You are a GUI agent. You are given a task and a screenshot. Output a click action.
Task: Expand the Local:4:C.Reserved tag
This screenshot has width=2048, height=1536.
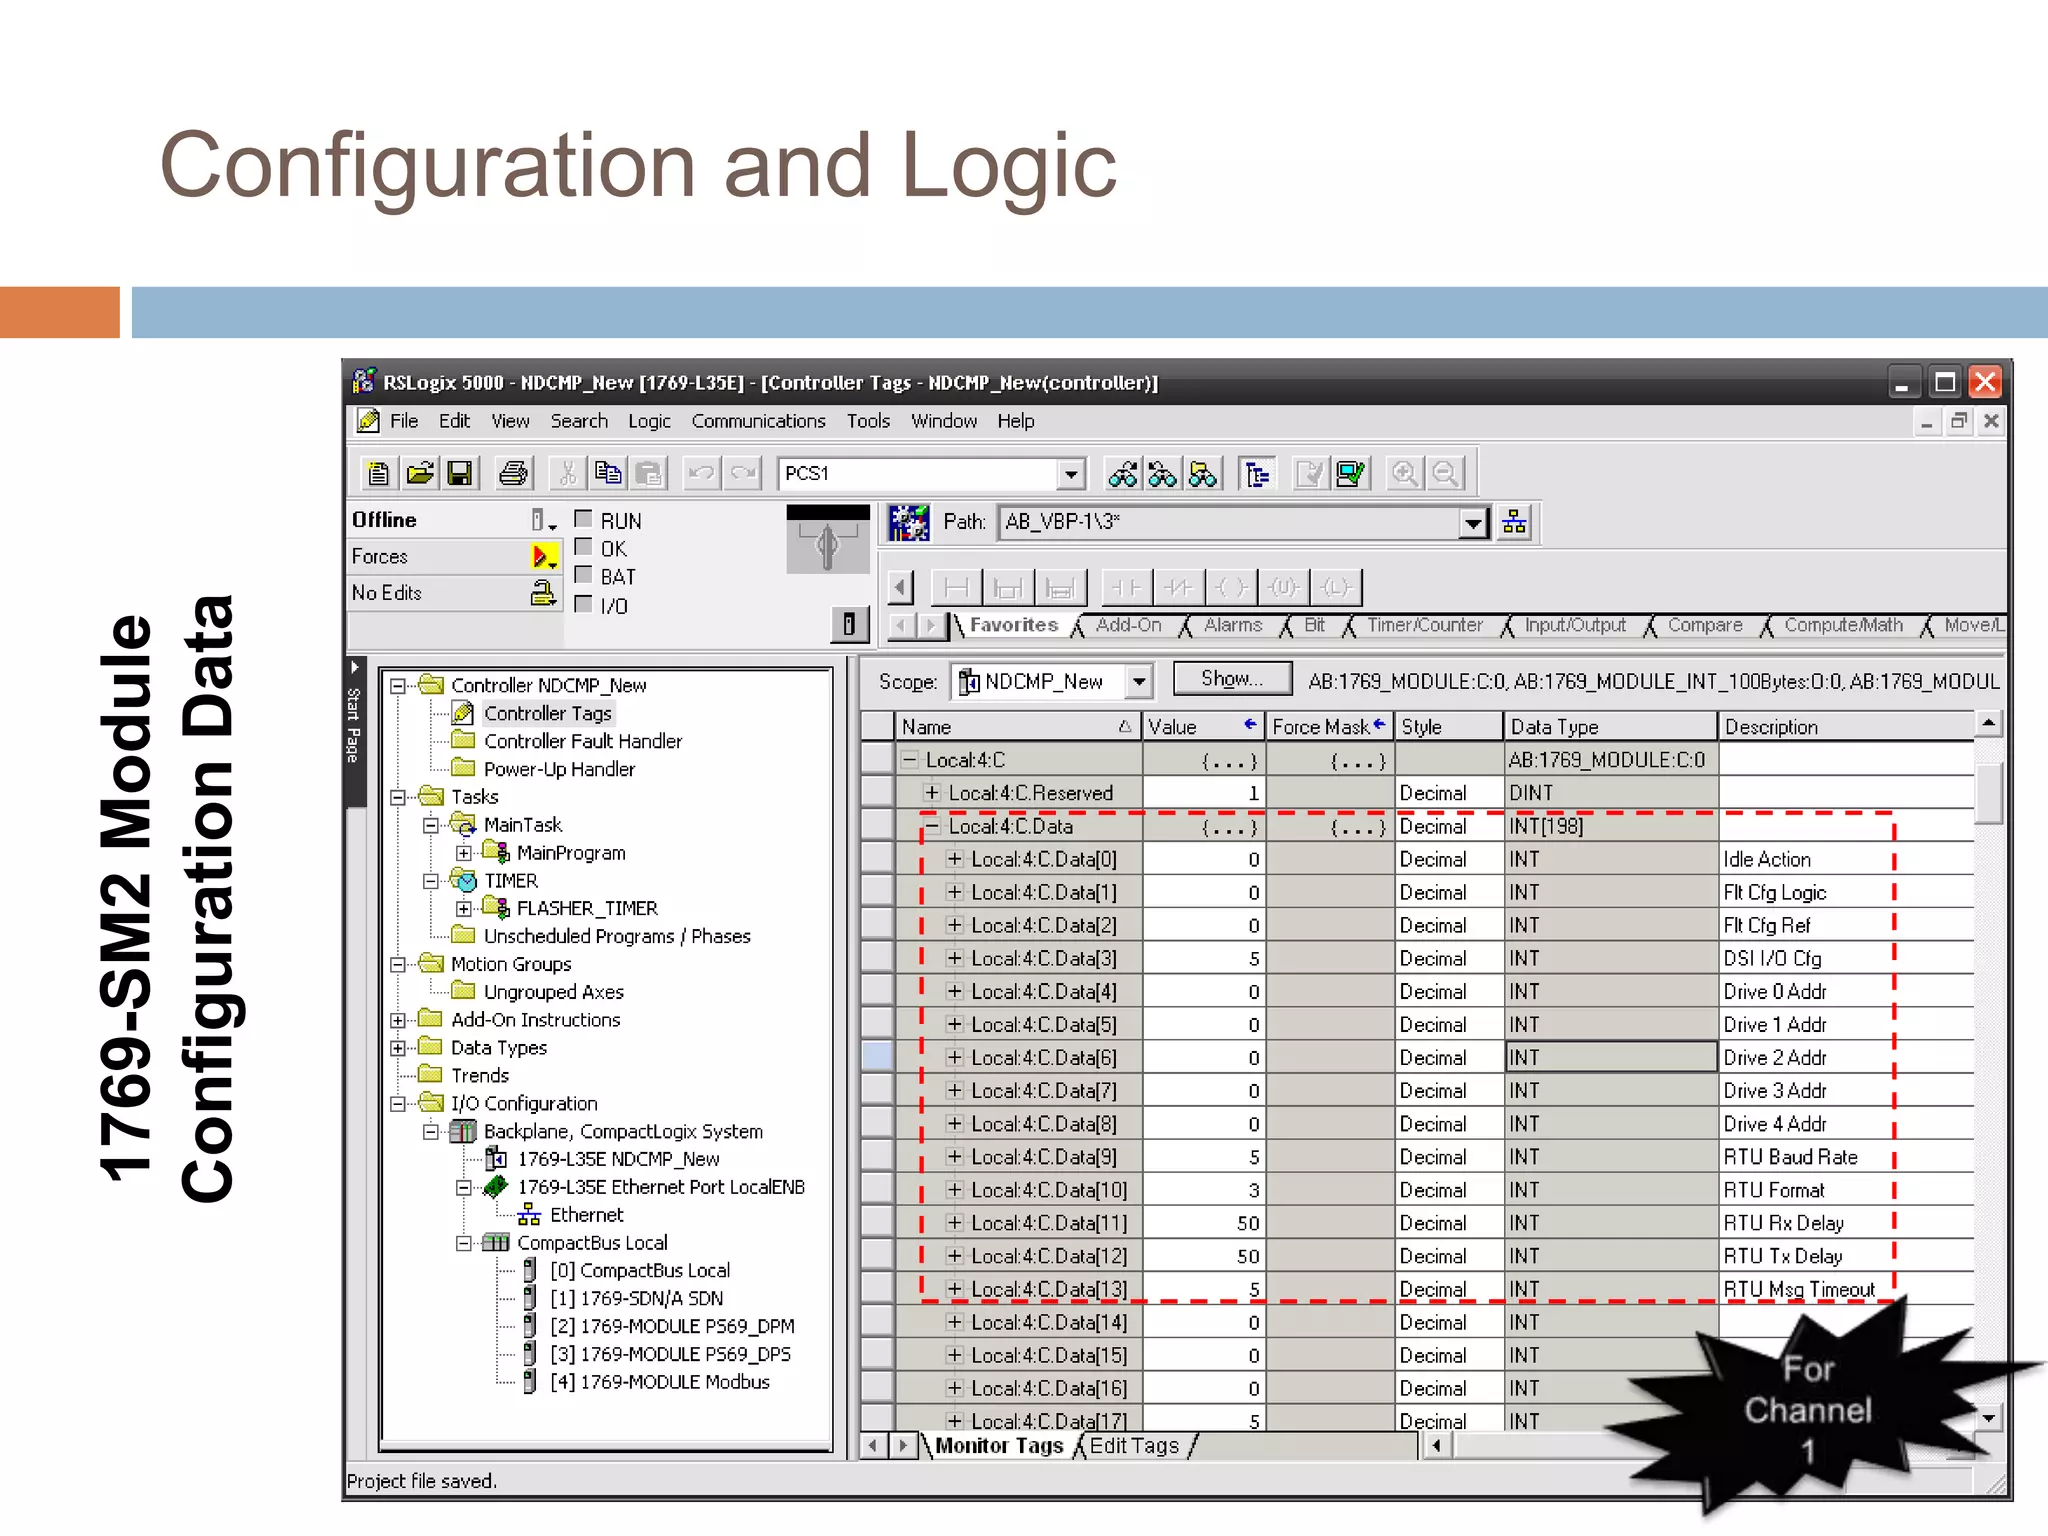(x=932, y=792)
